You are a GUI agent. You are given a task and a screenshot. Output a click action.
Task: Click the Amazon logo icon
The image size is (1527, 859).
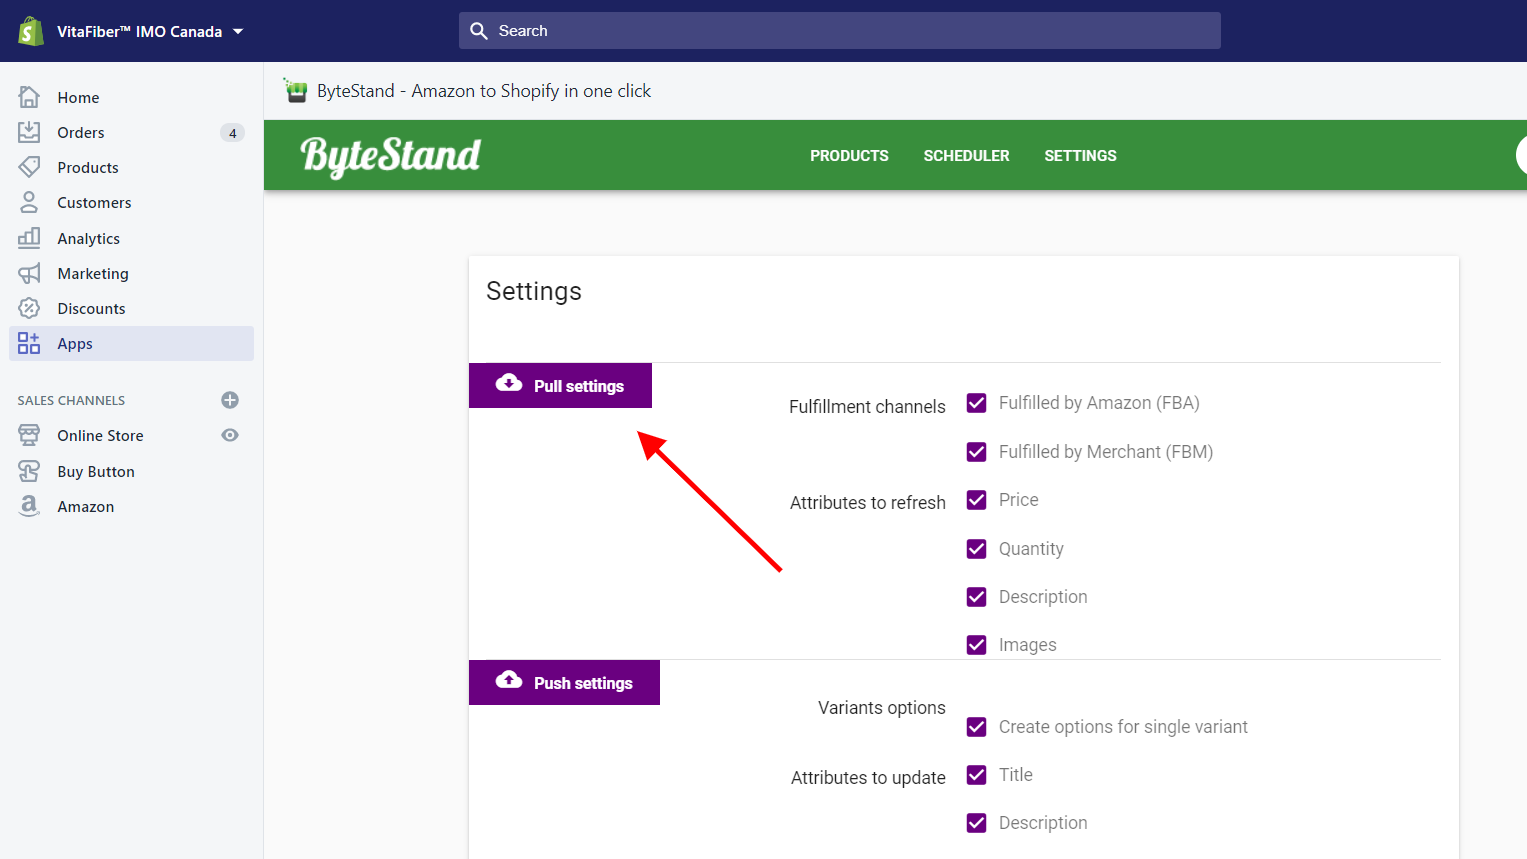[29, 506]
